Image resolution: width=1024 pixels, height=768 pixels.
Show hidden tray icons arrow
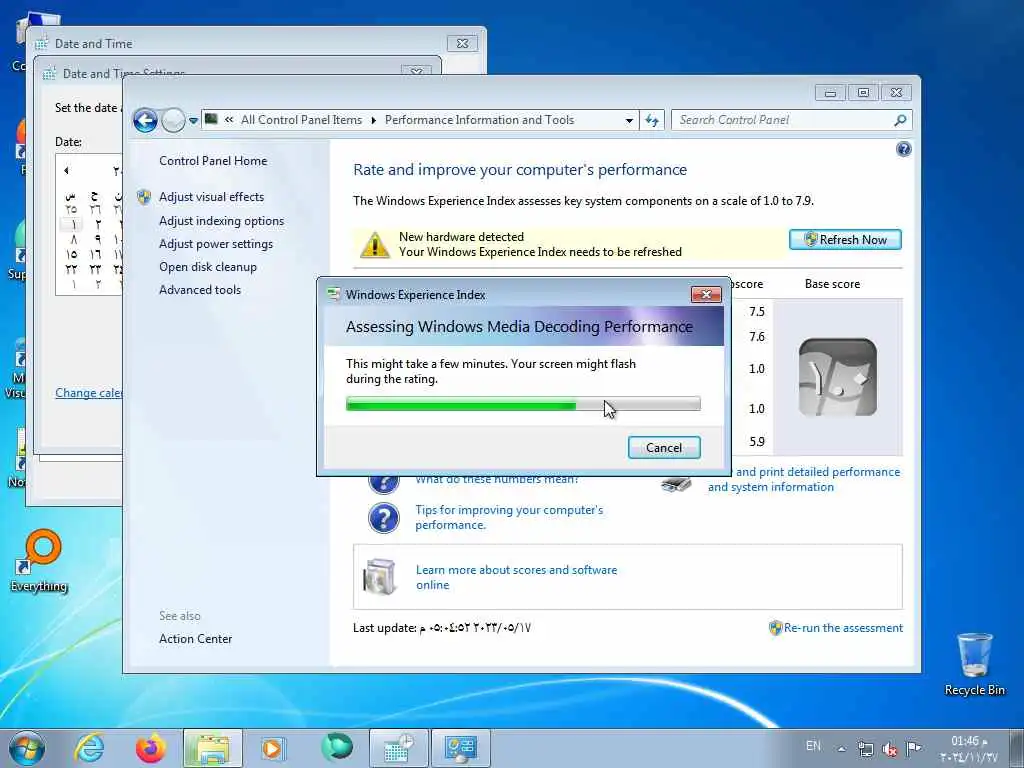pos(842,749)
